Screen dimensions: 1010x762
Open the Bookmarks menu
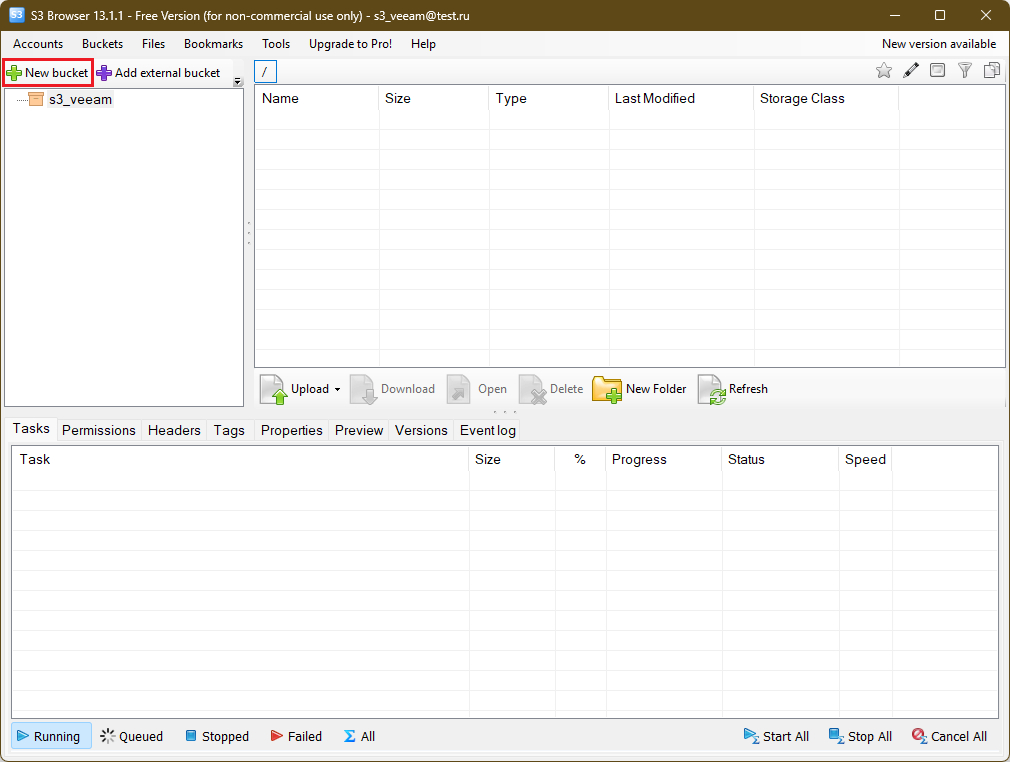213,44
